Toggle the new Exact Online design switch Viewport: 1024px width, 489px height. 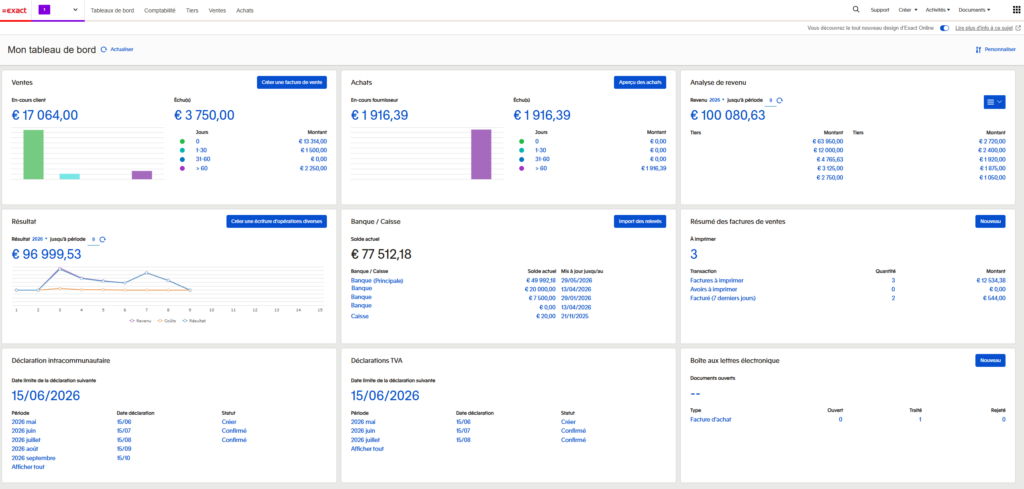point(944,28)
